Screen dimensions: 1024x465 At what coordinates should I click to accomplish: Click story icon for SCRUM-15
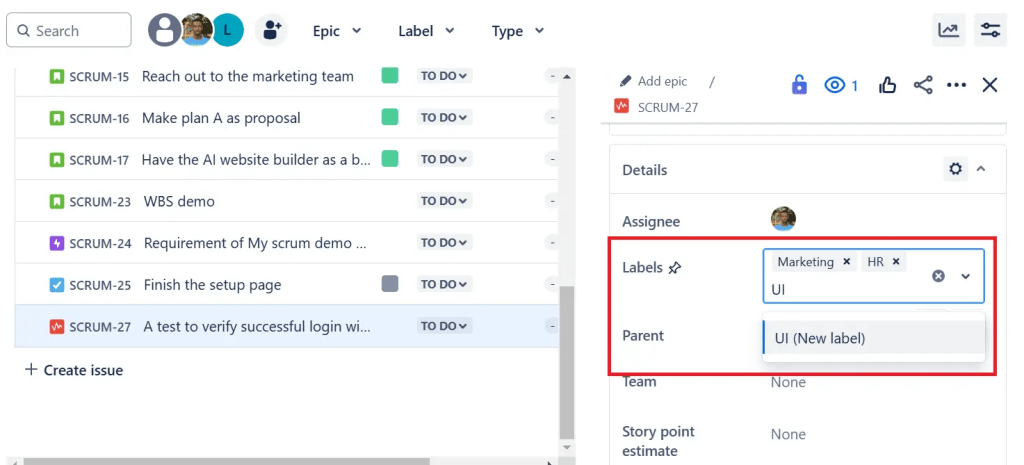[x=57, y=76]
